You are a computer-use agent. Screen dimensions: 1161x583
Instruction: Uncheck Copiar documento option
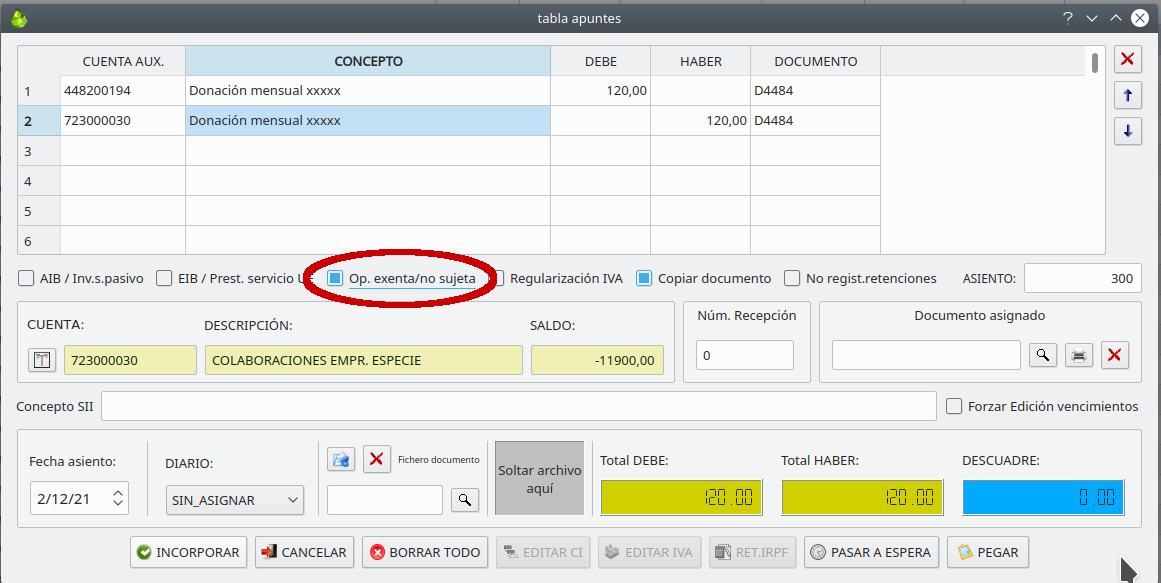coord(644,279)
